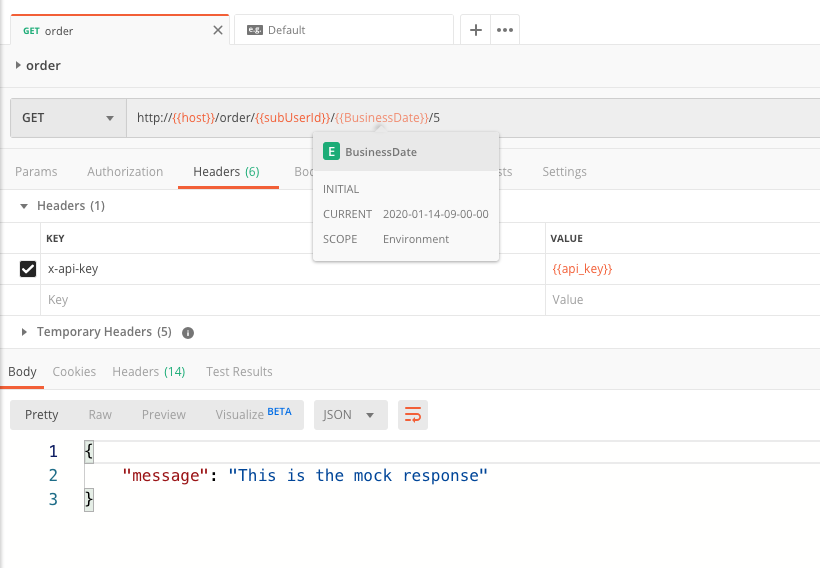This screenshot has width=820, height=568.
Task: Click the request URL input field
Action: click(x=473, y=118)
